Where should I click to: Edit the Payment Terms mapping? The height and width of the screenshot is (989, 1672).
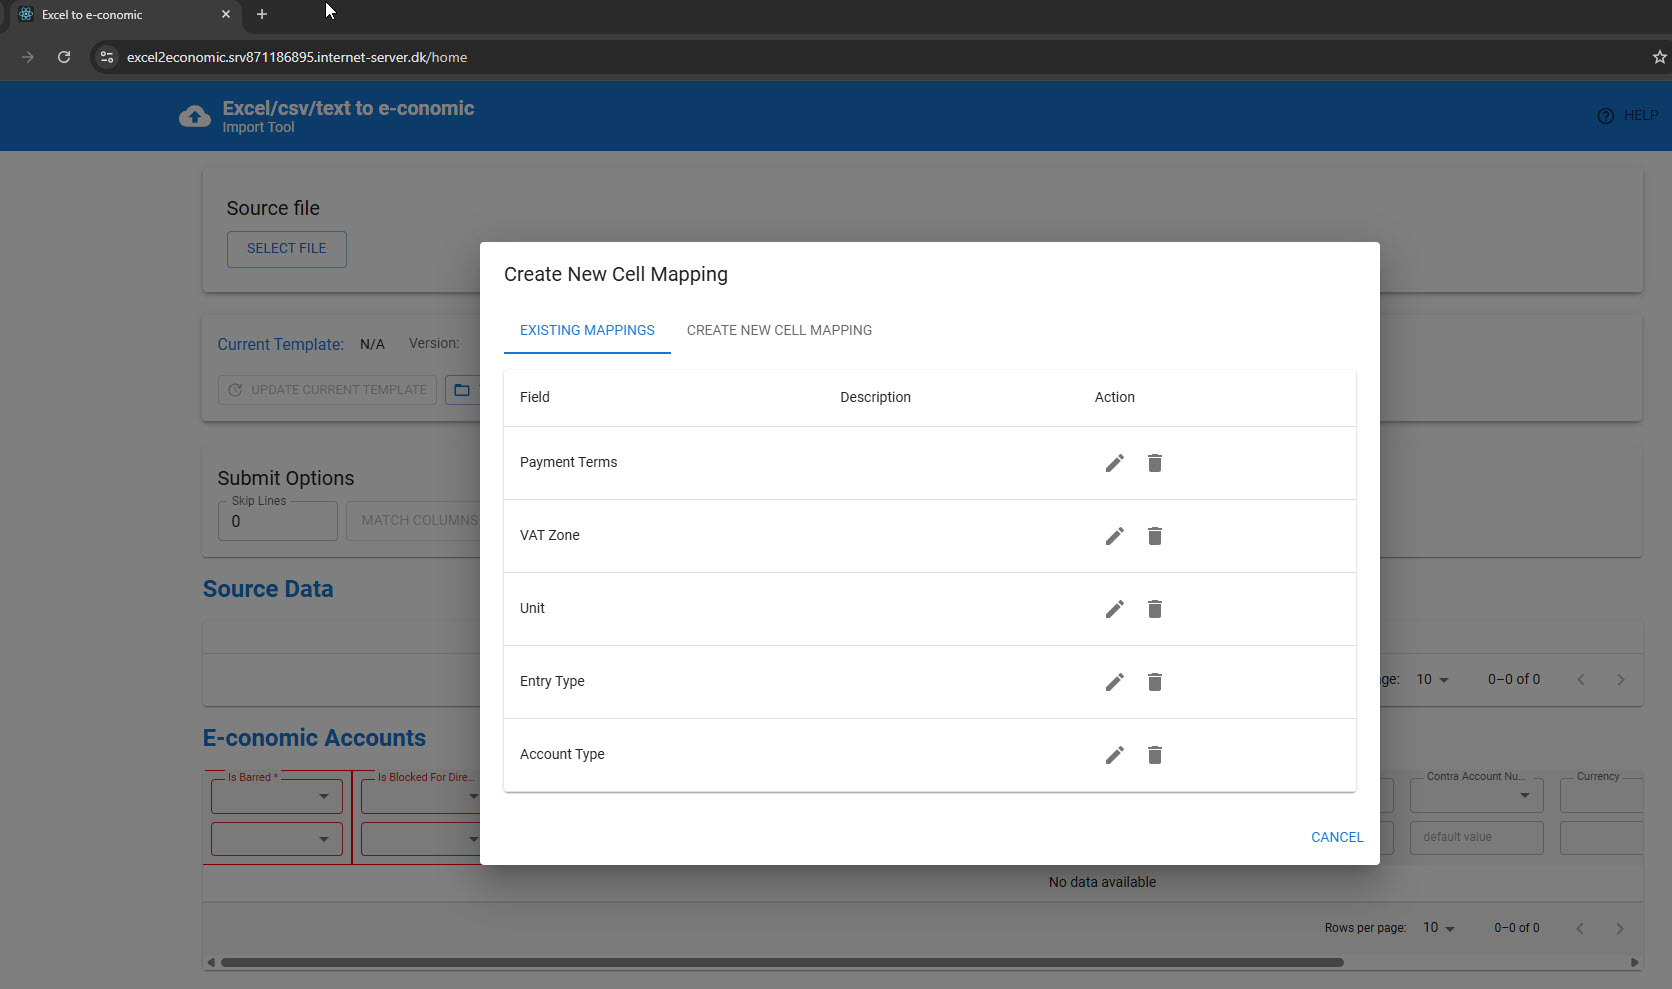pyautogui.click(x=1115, y=463)
